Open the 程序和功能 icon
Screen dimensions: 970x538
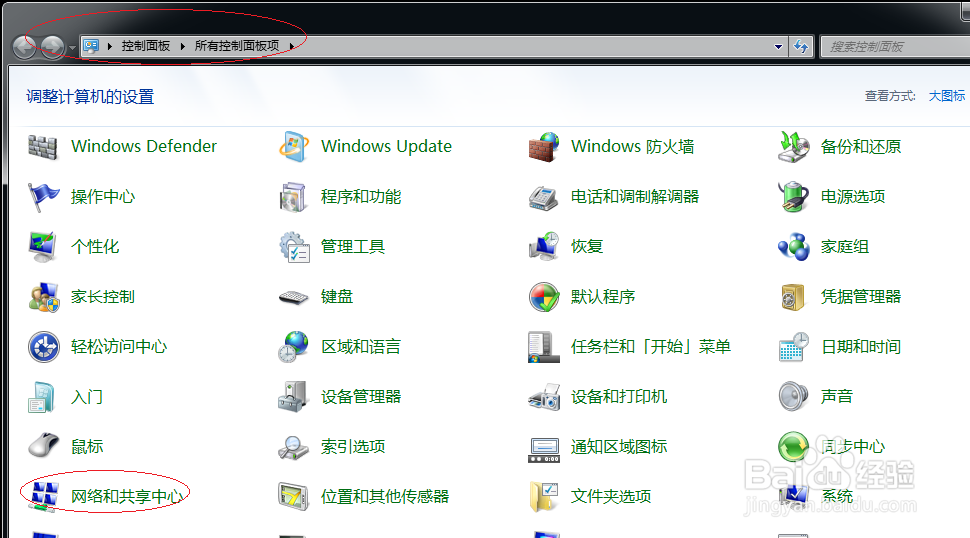click(x=293, y=197)
